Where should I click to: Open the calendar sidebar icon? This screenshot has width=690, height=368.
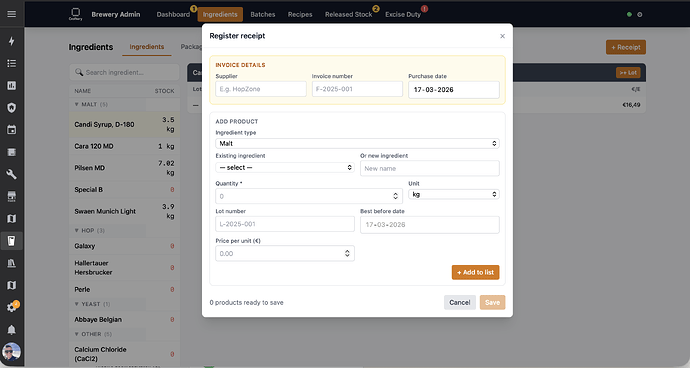pyautogui.click(x=11, y=130)
